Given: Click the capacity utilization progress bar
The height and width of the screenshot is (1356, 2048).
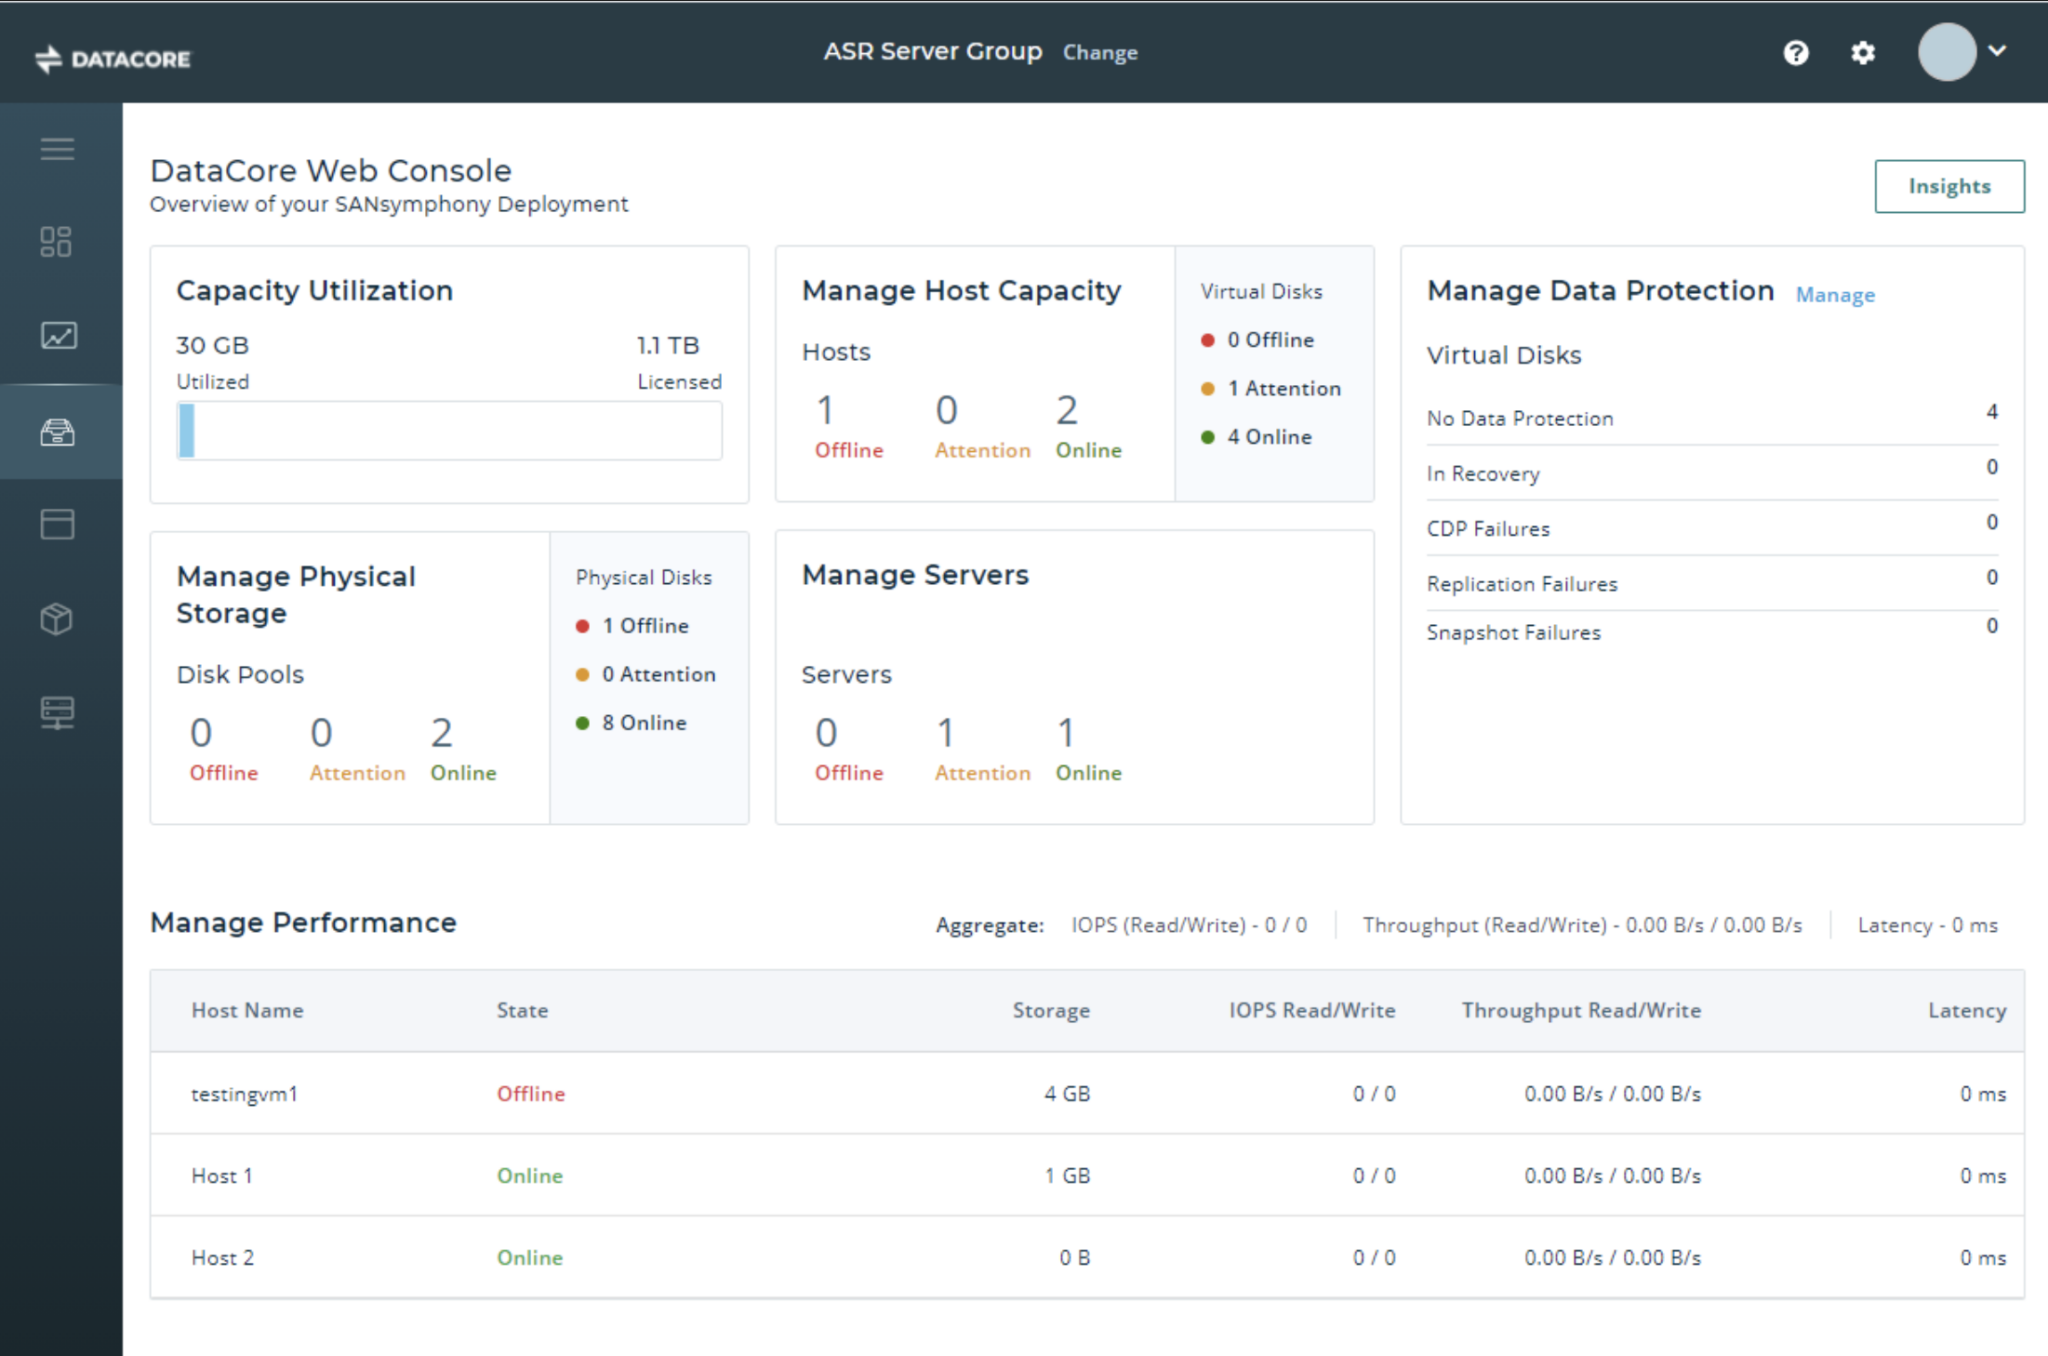Looking at the screenshot, I should 449,431.
